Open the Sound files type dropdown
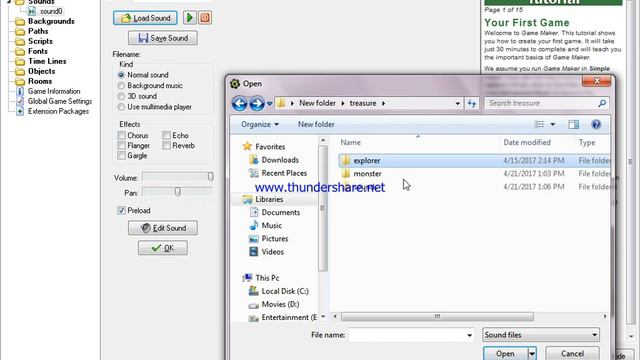This screenshot has height=360, width=640. click(x=541, y=335)
